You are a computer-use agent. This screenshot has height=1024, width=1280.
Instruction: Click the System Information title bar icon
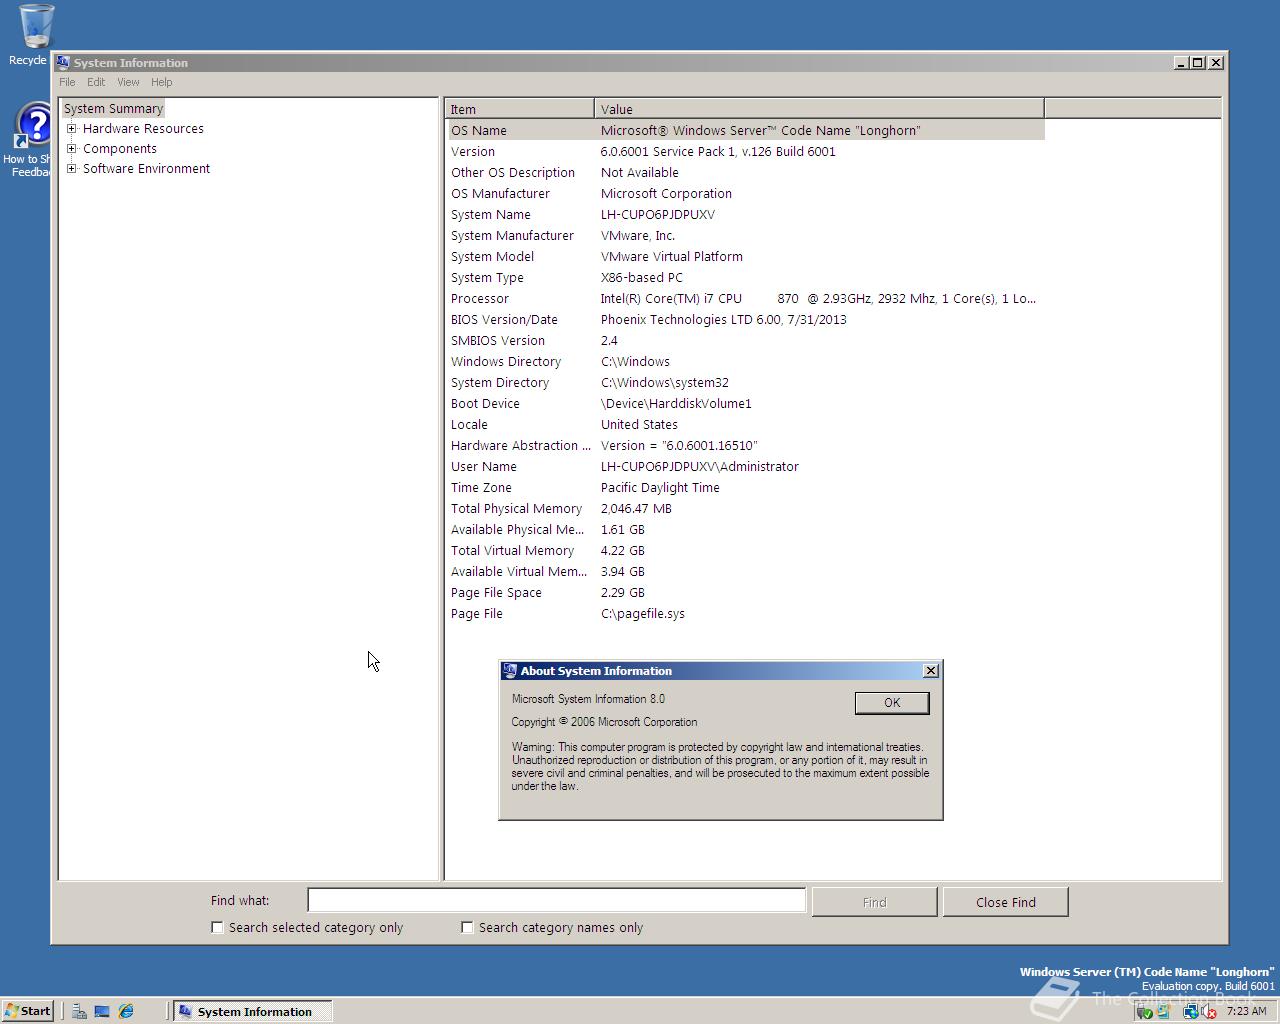(x=63, y=62)
